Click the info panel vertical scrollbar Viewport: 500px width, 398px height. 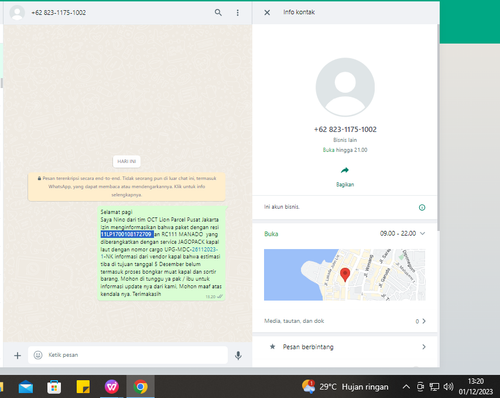[x=438, y=127]
